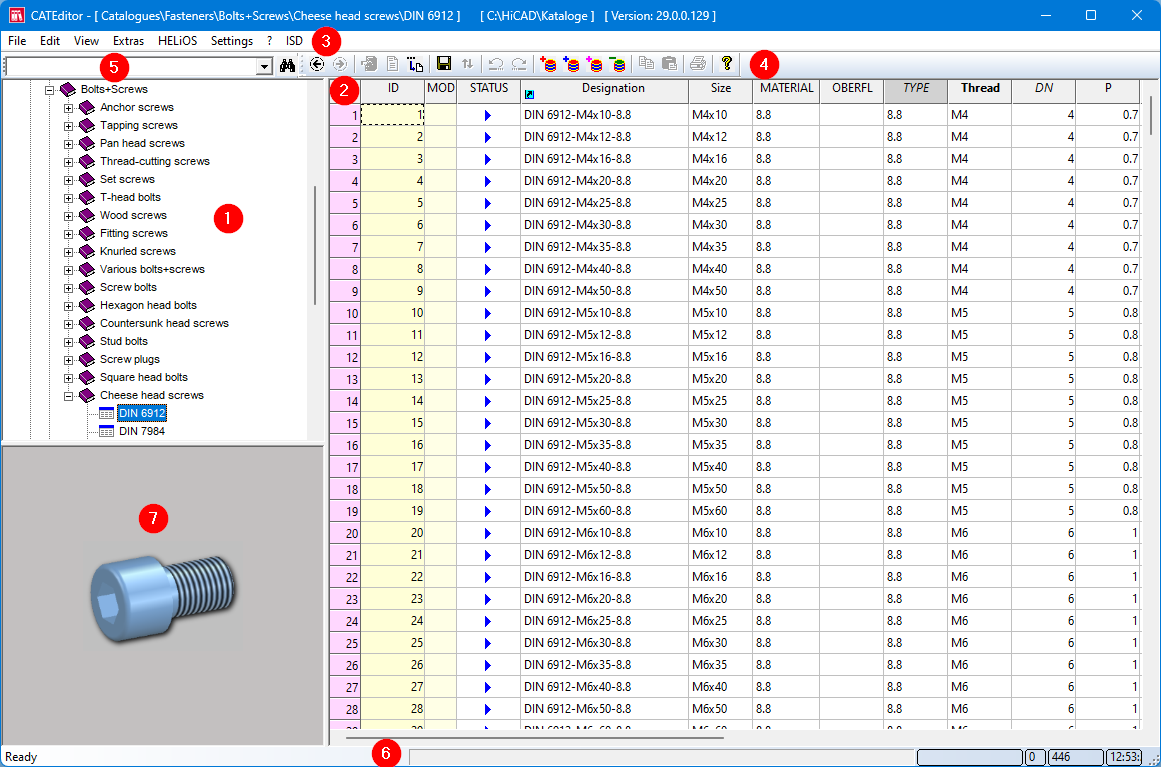Click the STATUS column header

pos(489,91)
